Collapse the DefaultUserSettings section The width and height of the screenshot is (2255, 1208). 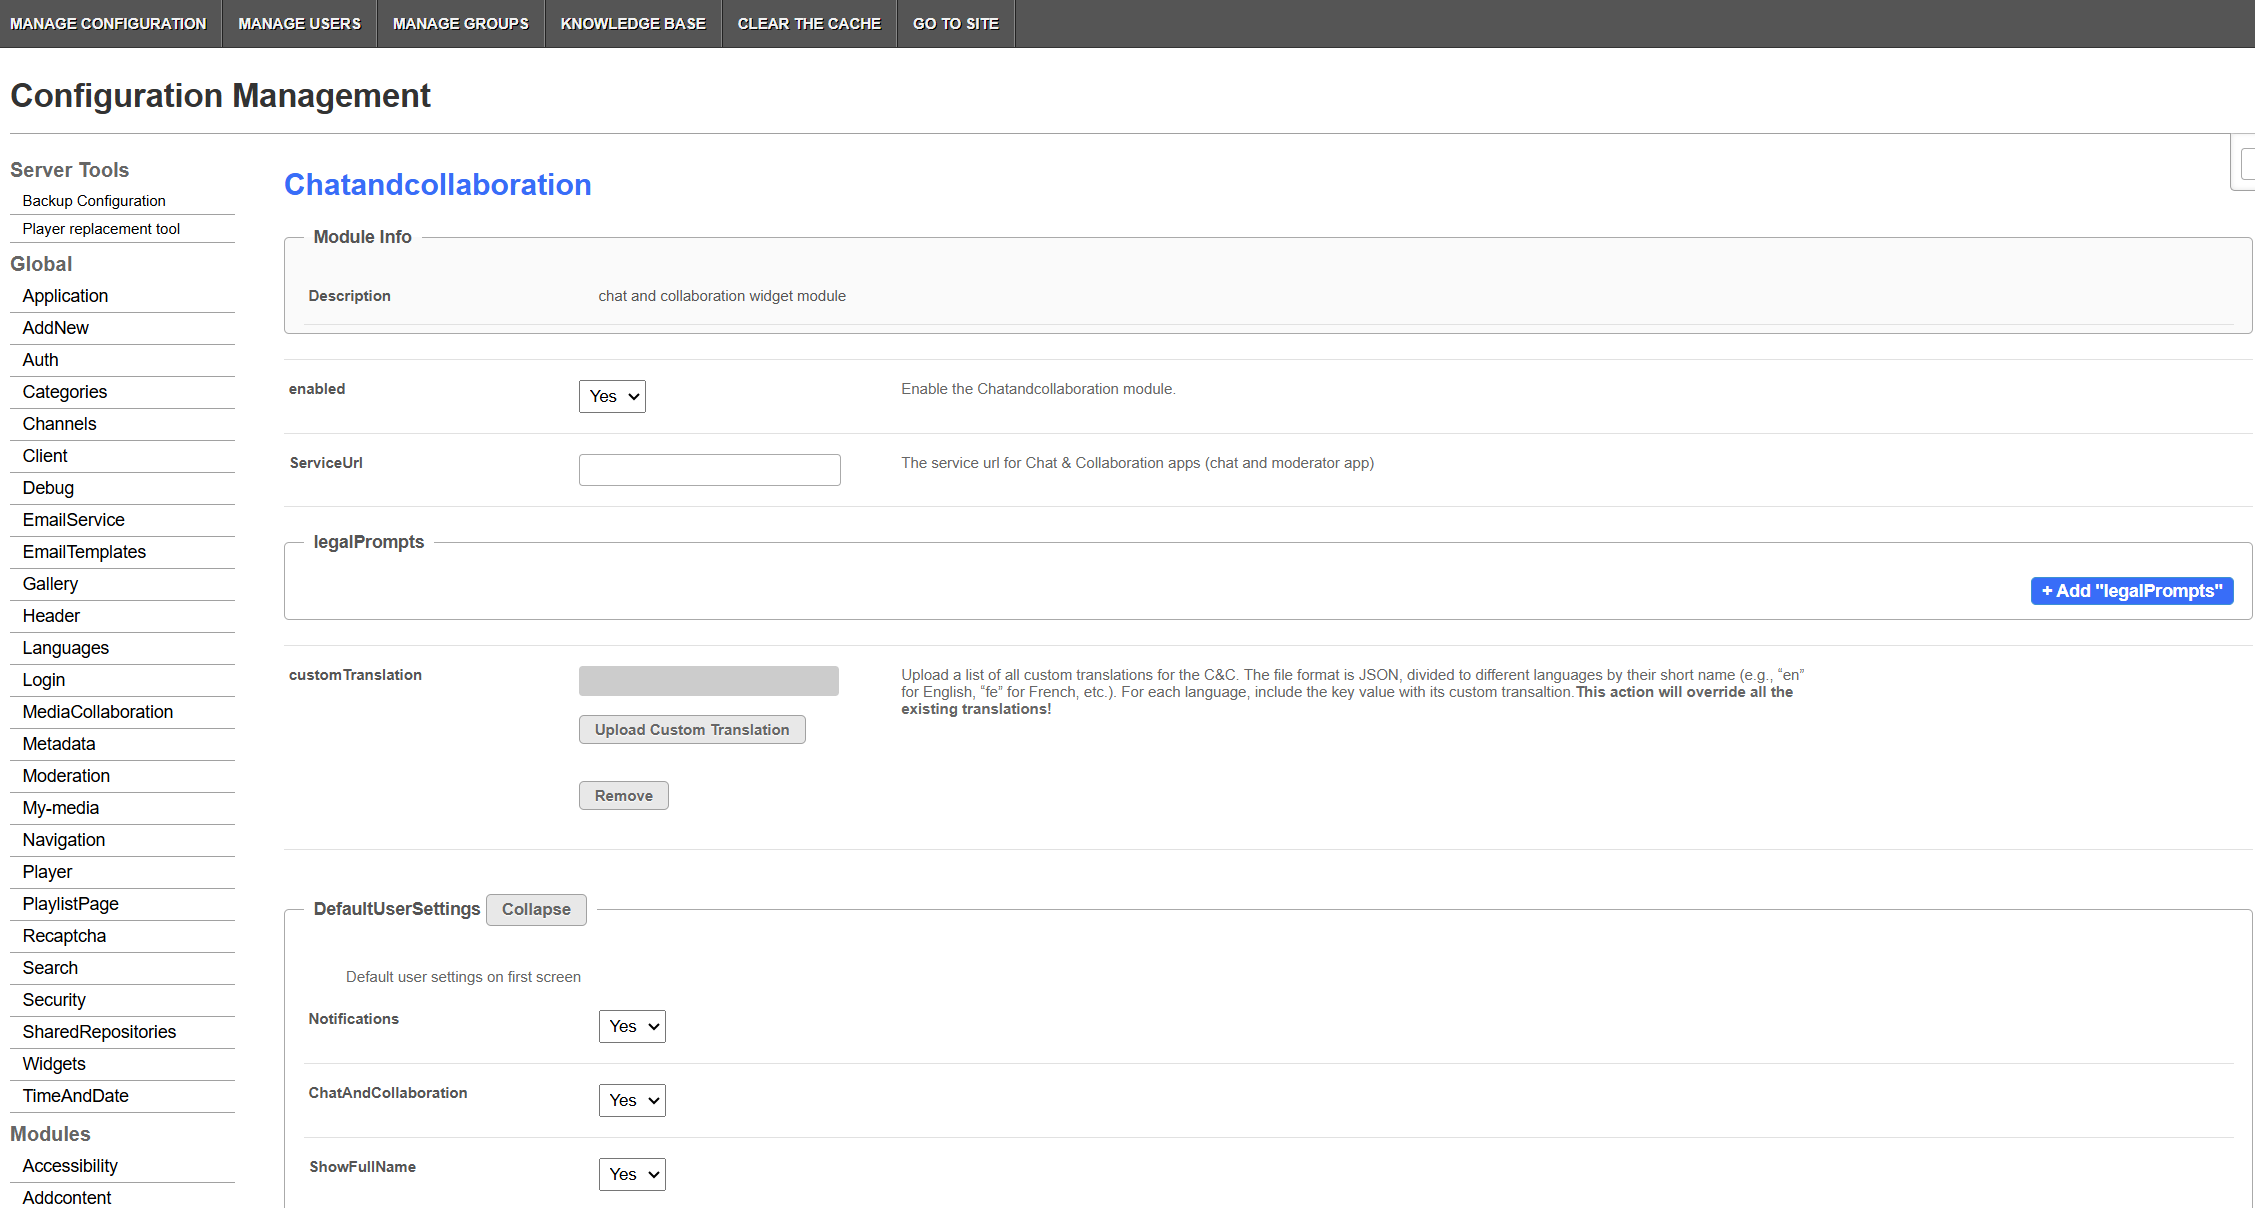(536, 909)
